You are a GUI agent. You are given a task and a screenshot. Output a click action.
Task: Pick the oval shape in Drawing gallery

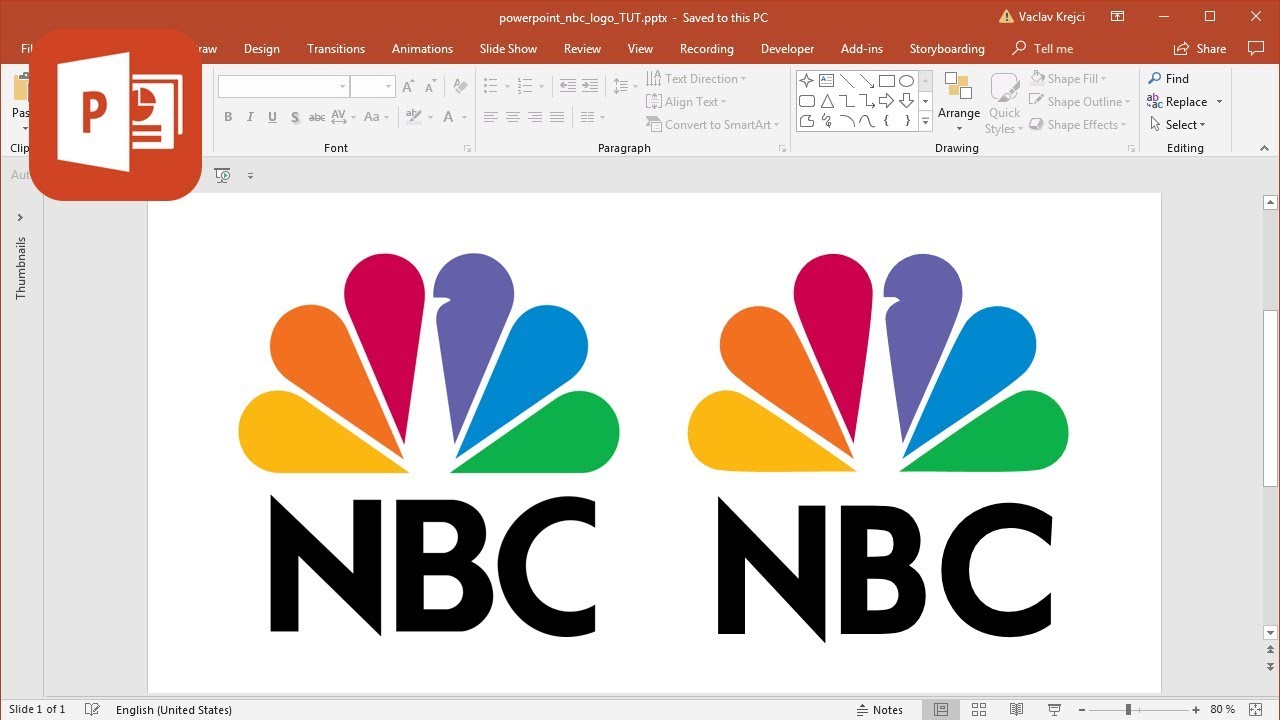(907, 81)
